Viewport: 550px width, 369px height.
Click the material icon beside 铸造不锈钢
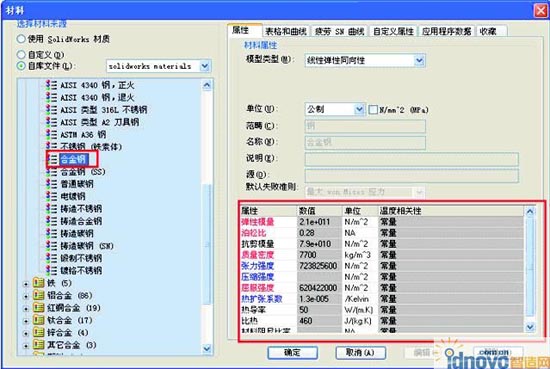pyautogui.click(x=51, y=209)
